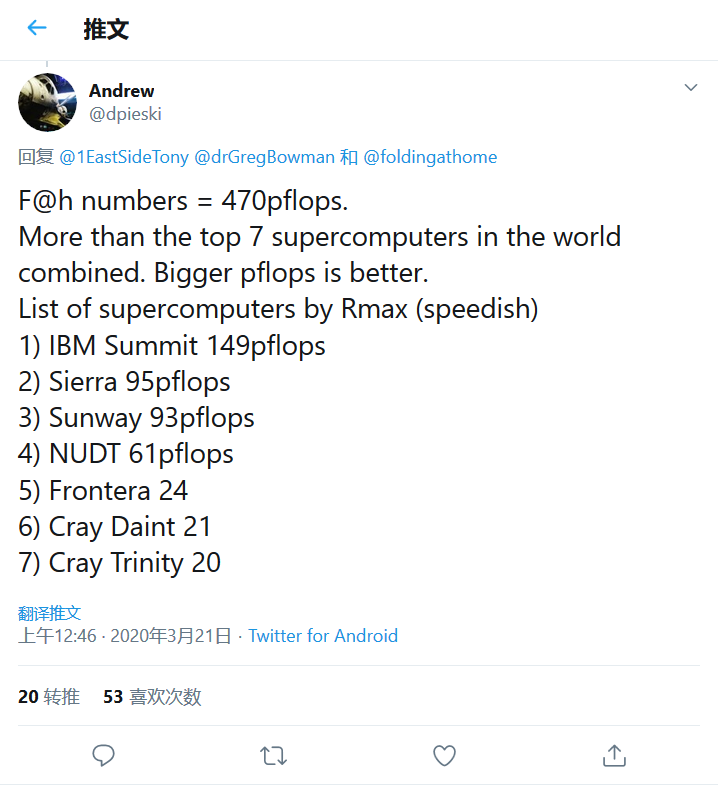Open the @dpieski handle

[x=125, y=114]
